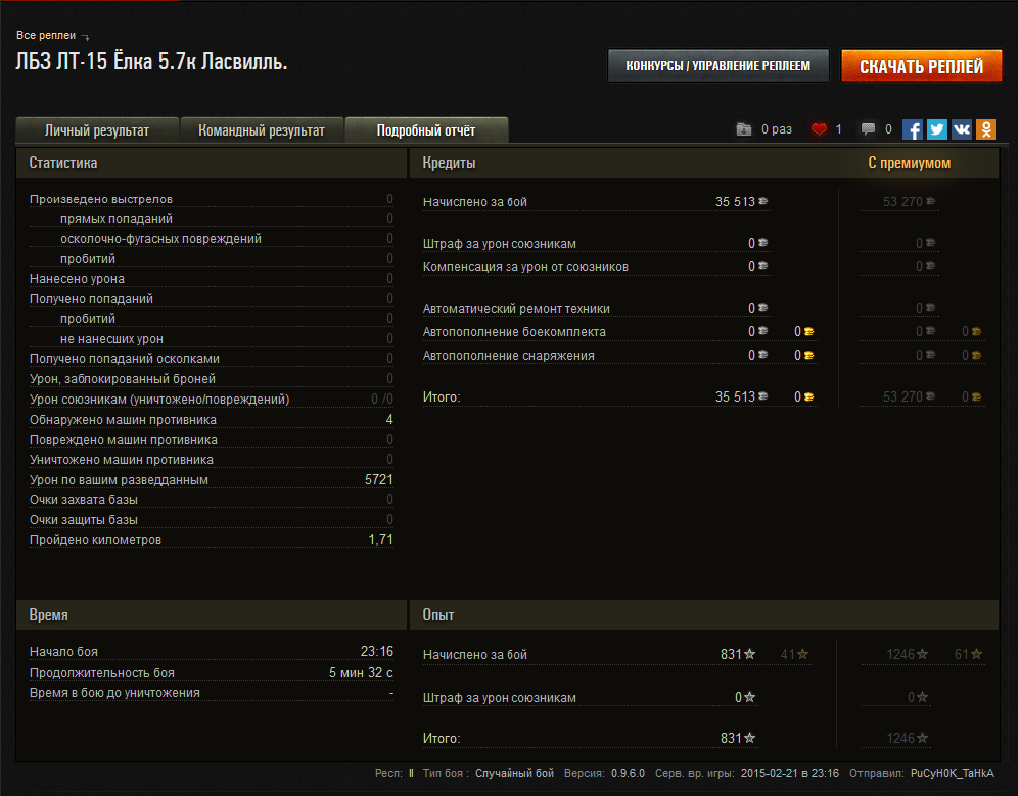Click the Случайный бой battle type
The width and height of the screenshot is (1018, 796).
point(514,774)
